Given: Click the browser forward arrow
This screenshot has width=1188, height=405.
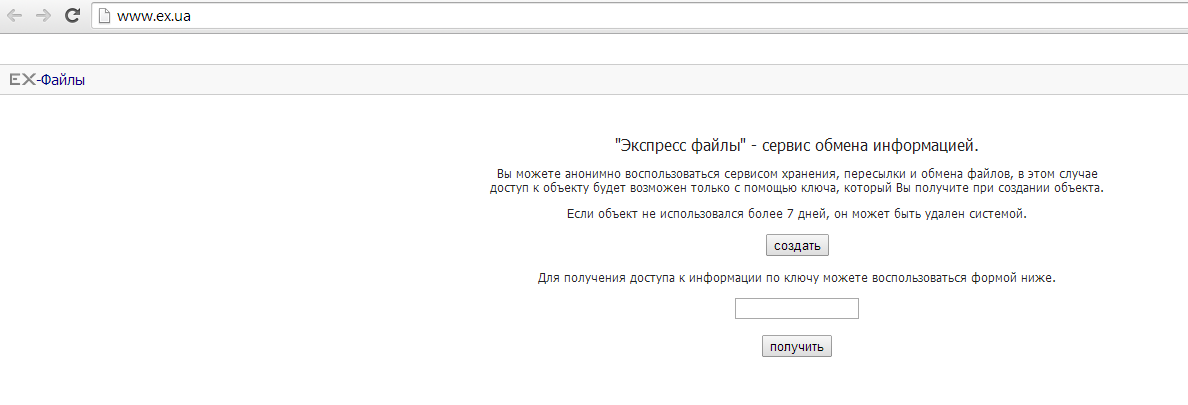Looking at the screenshot, I should coord(43,15).
